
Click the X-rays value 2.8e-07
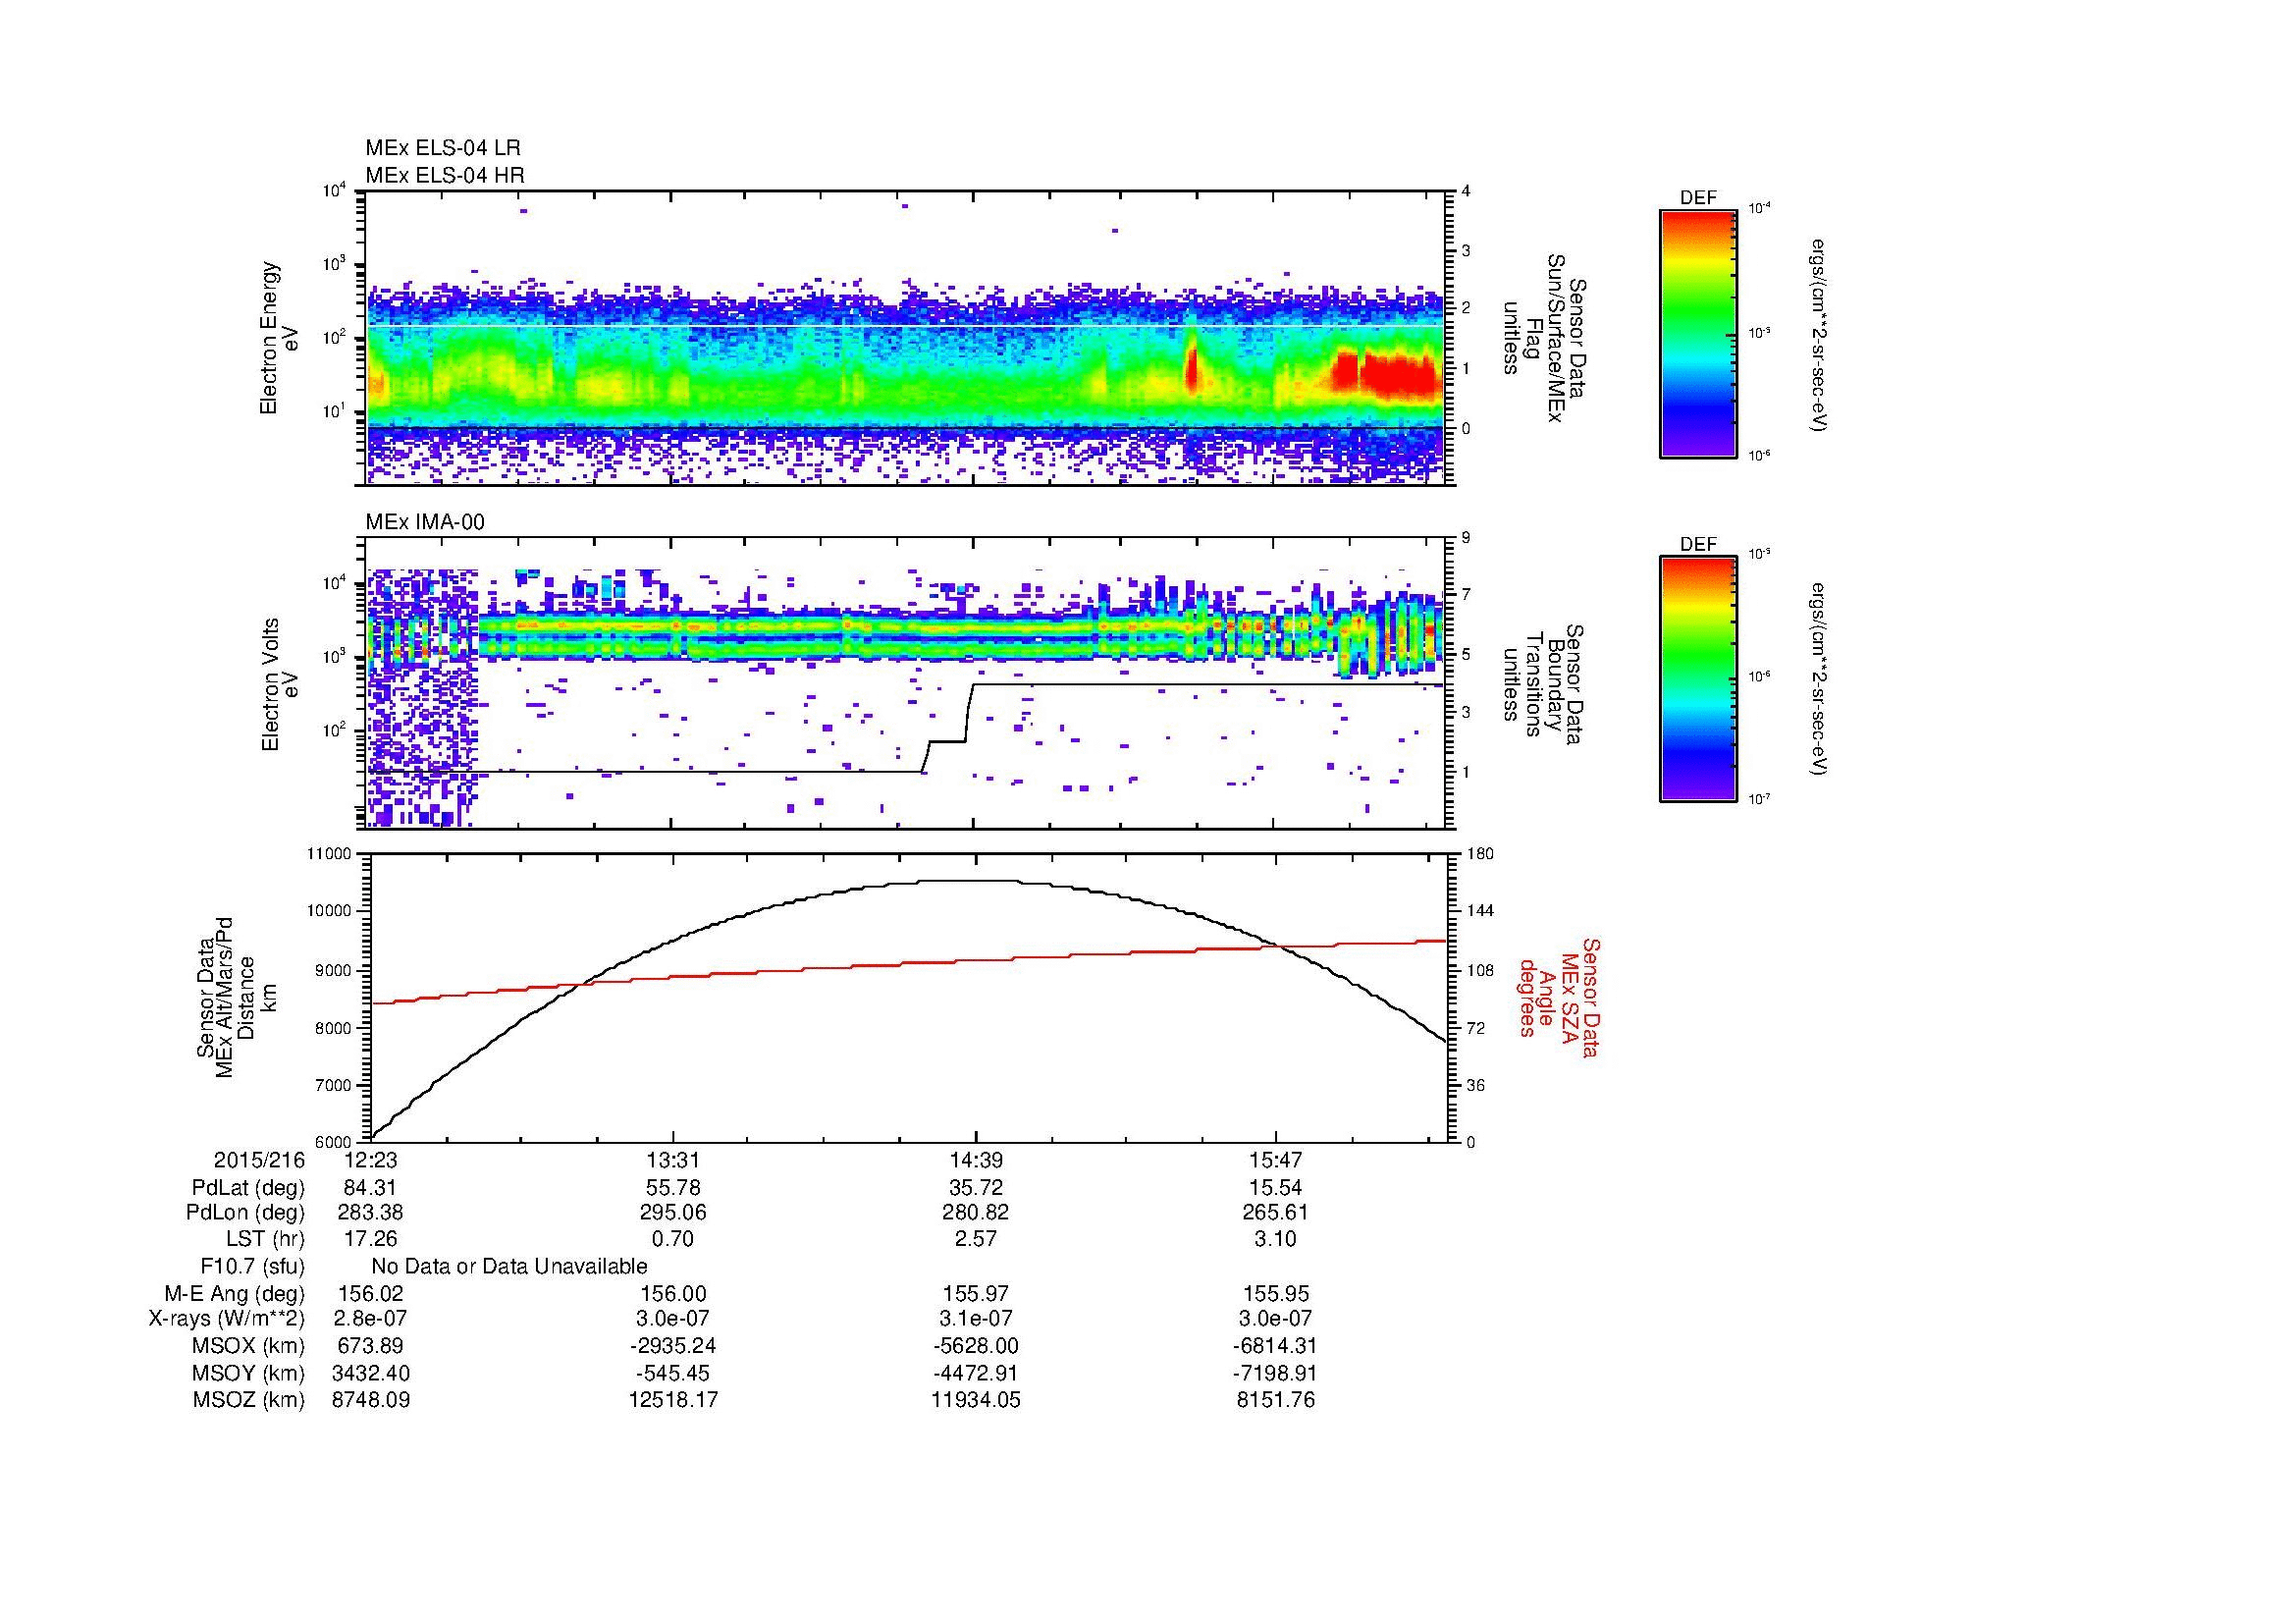pos(371,1319)
